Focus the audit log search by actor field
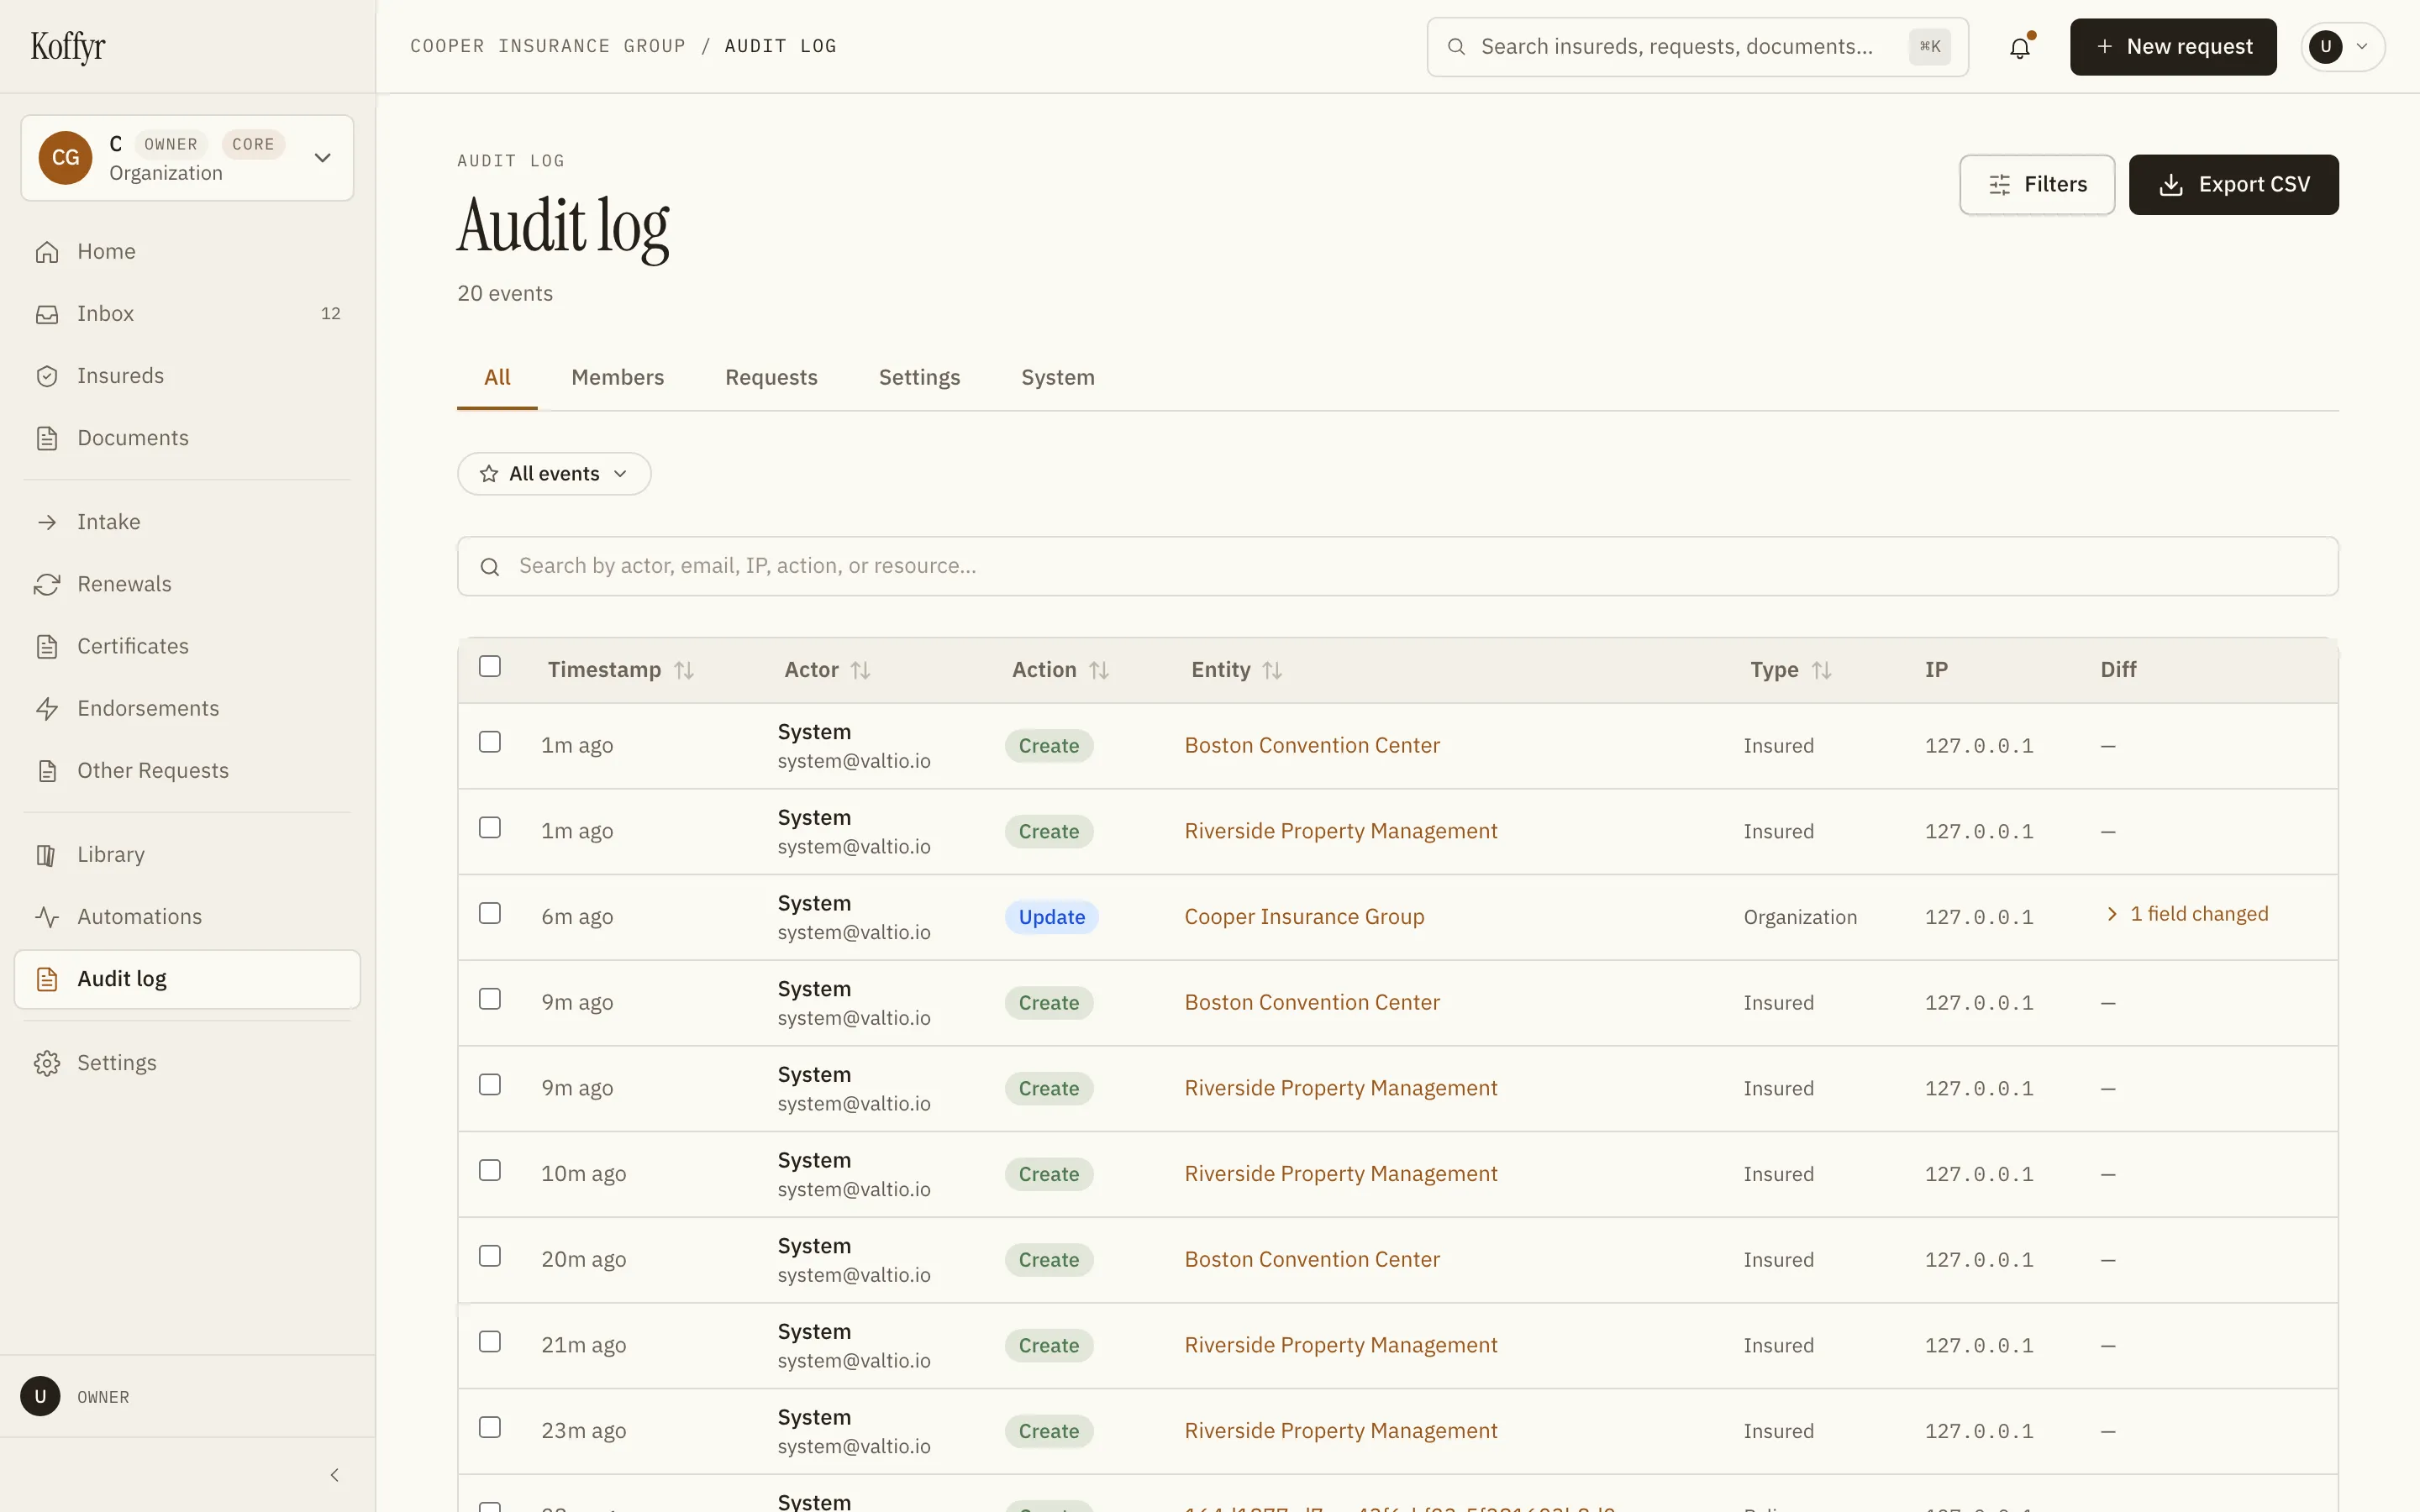Image resolution: width=2420 pixels, height=1512 pixels. pyautogui.click(x=1397, y=567)
